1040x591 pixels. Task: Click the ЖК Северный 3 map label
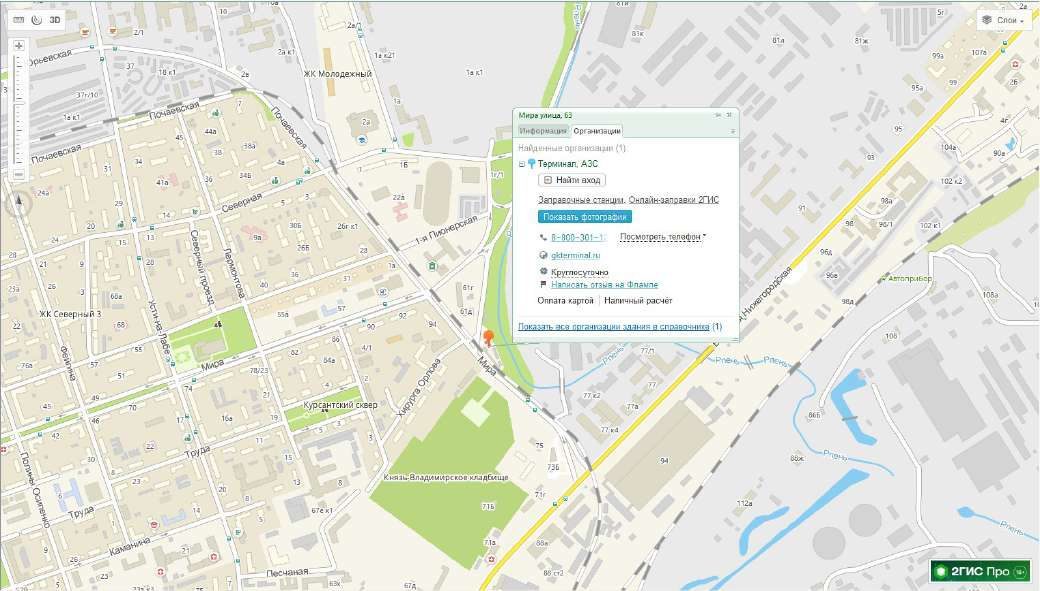coord(70,314)
